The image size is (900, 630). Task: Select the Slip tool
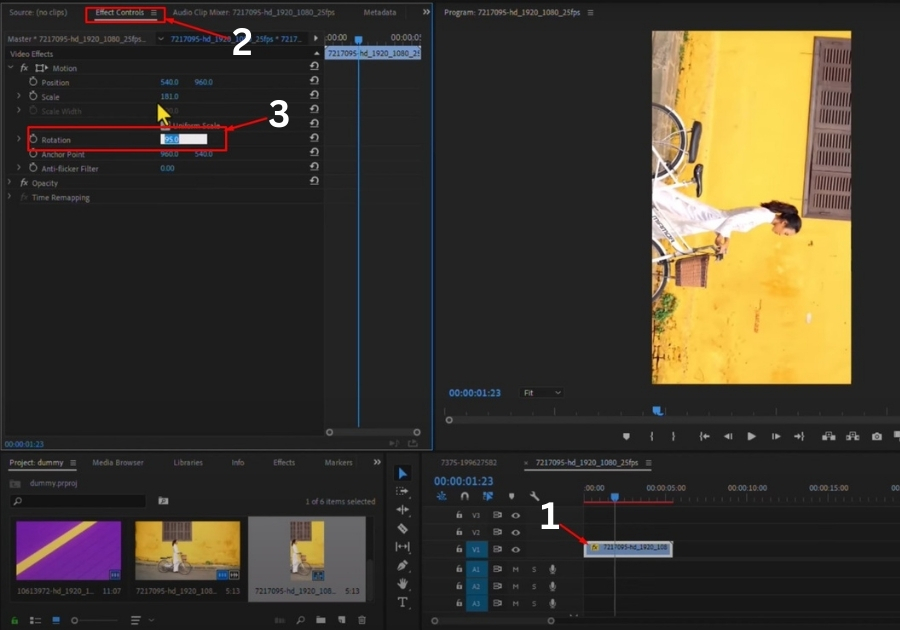click(402, 547)
